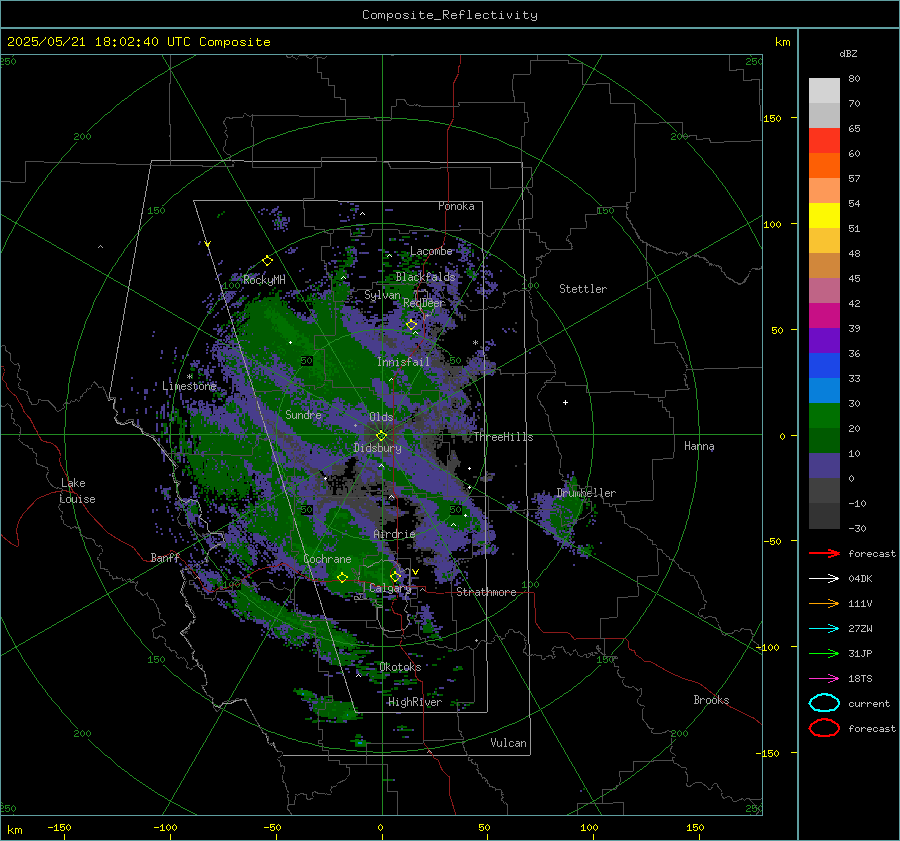Click the yellow diamond marker below RedDeer

(x=411, y=325)
